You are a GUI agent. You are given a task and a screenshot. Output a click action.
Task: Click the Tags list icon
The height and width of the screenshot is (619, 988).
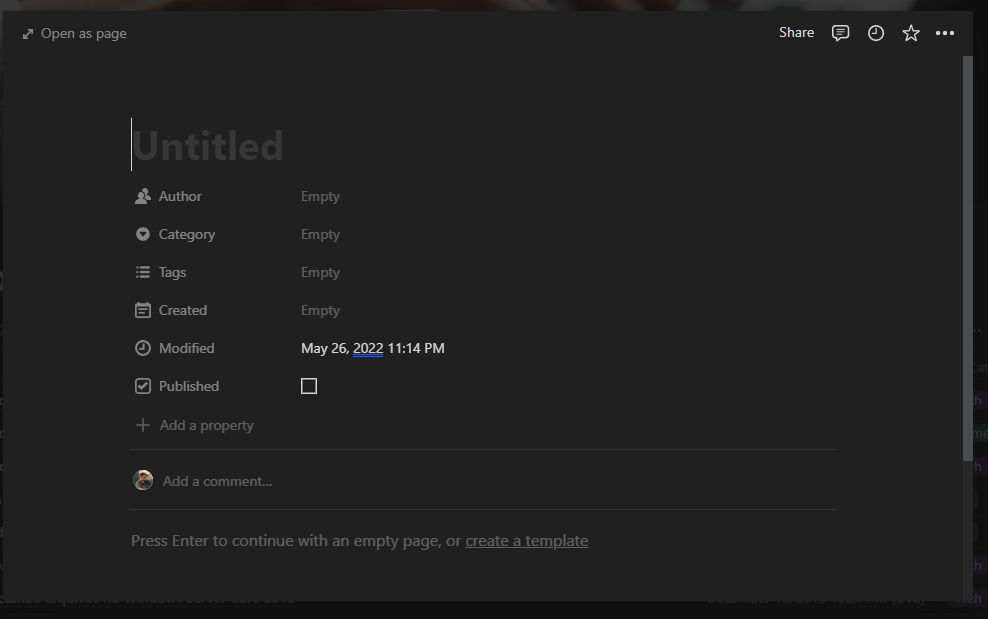[x=143, y=272]
